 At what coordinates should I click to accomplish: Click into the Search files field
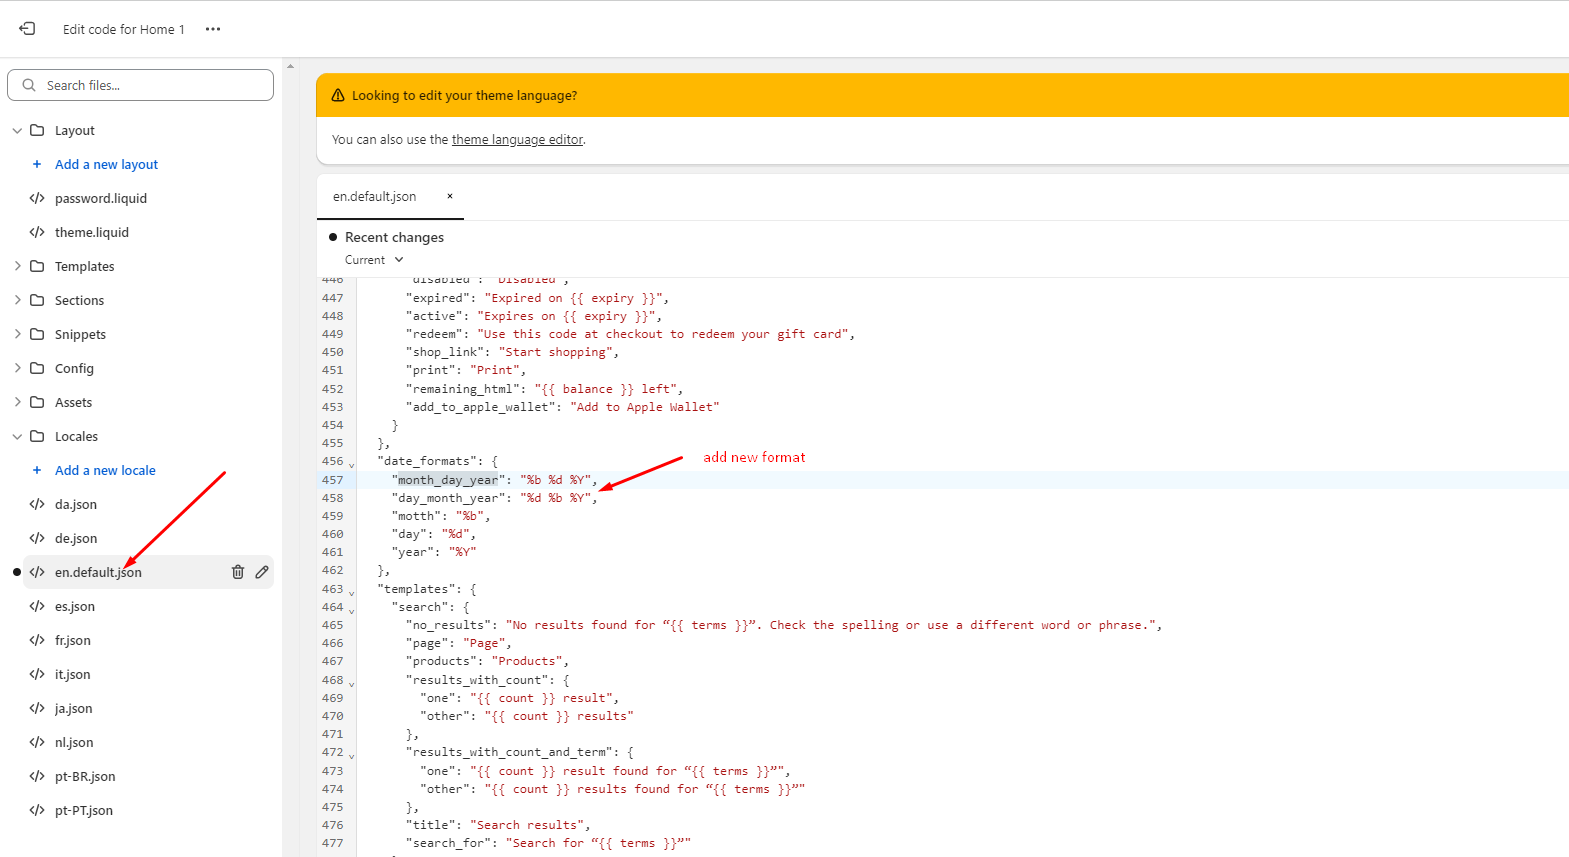(141, 85)
